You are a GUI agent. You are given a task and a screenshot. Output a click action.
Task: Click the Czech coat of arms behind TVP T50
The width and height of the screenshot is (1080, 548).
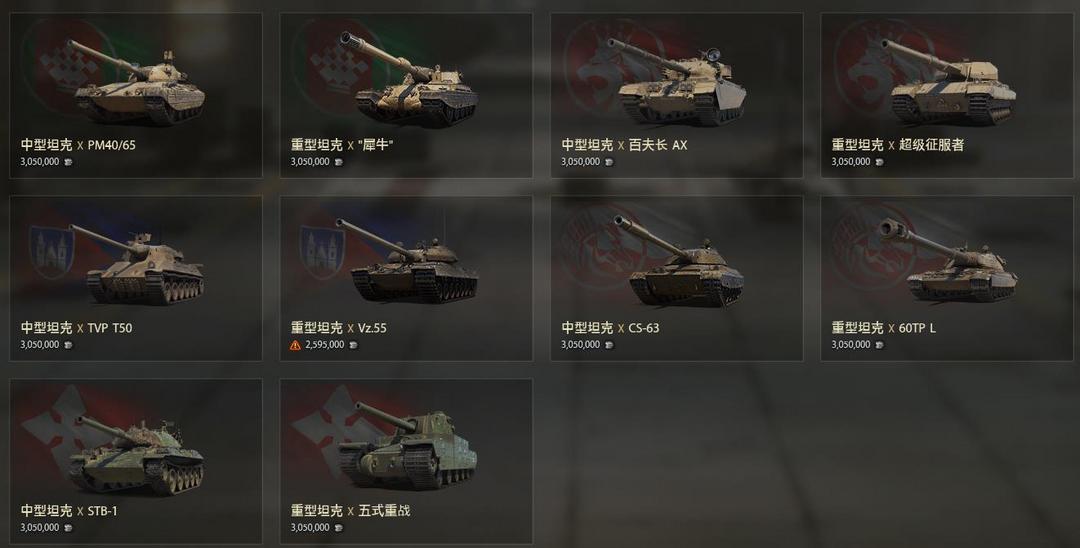[x=52, y=253]
